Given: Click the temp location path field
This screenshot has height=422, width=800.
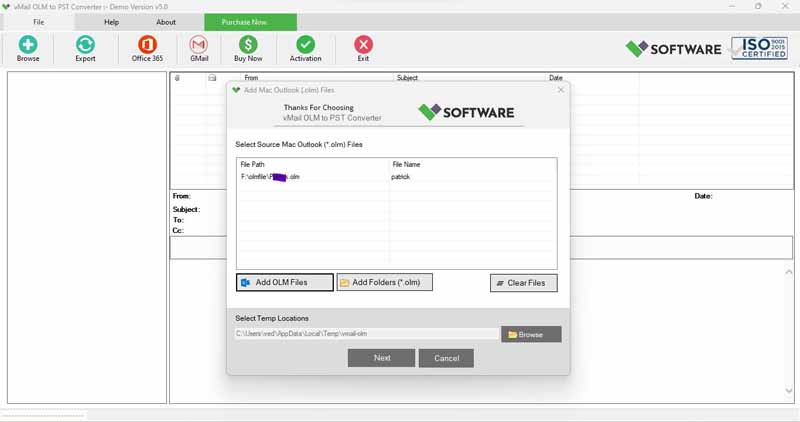Looking at the screenshot, I should (366, 334).
